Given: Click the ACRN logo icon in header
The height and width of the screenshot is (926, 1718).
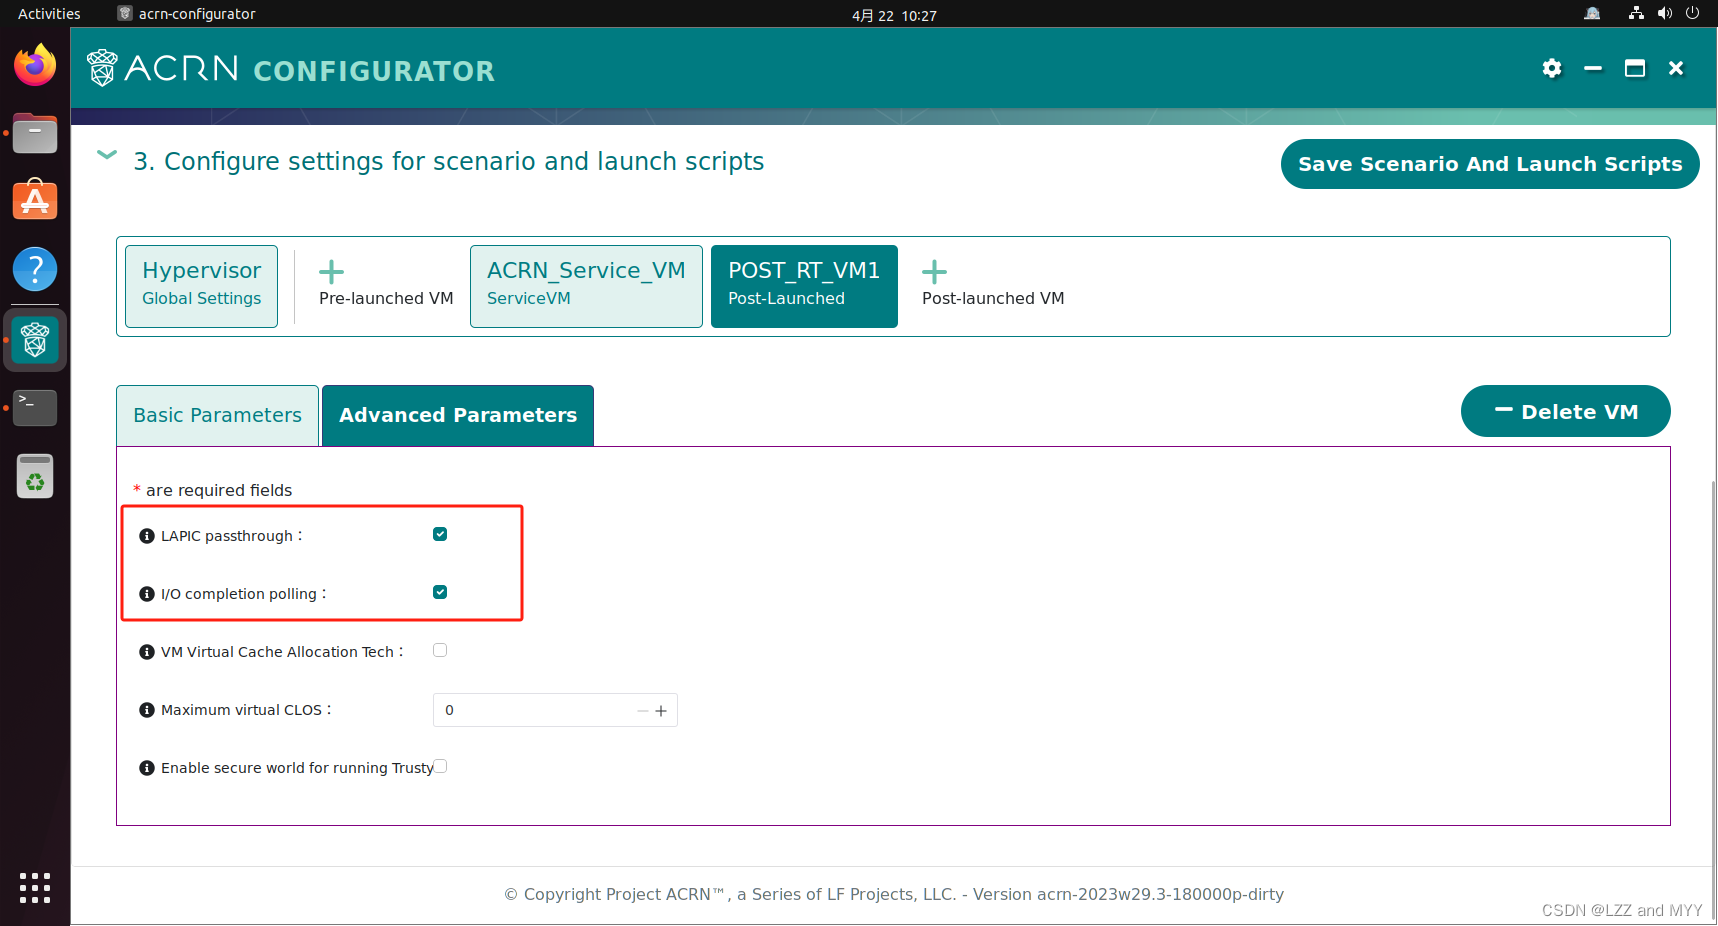Looking at the screenshot, I should click(x=102, y=68).
